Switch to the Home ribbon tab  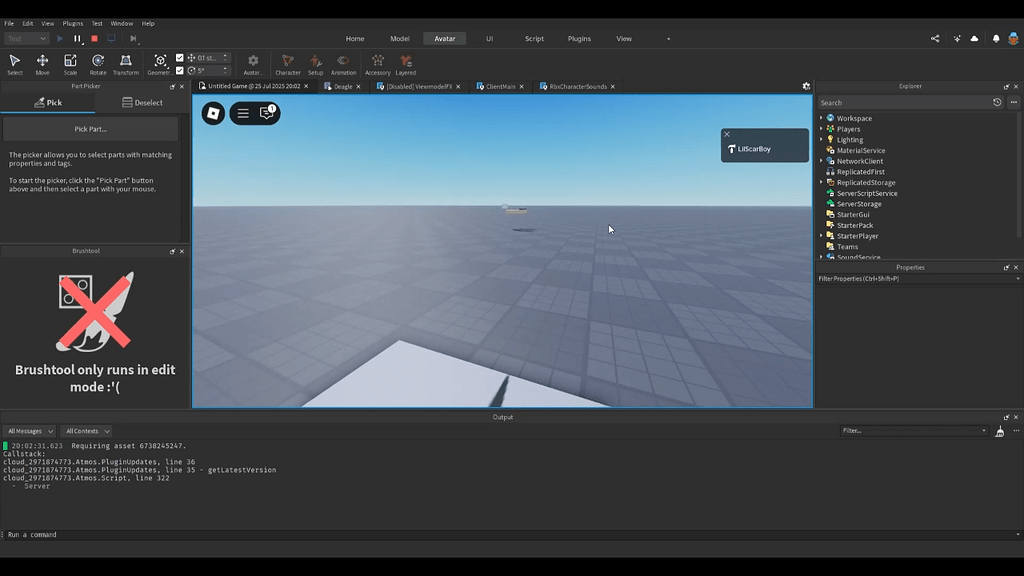coord(355,39)
